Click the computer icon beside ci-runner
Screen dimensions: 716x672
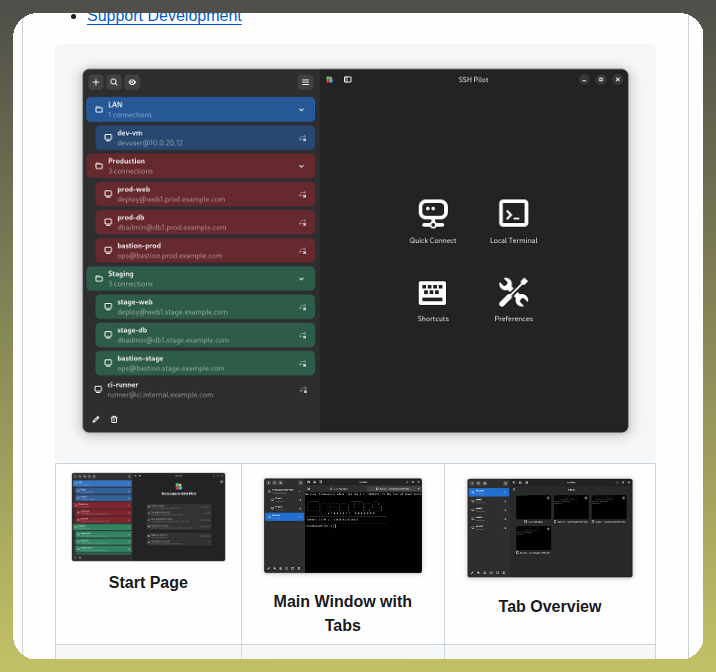coord(98,389)
